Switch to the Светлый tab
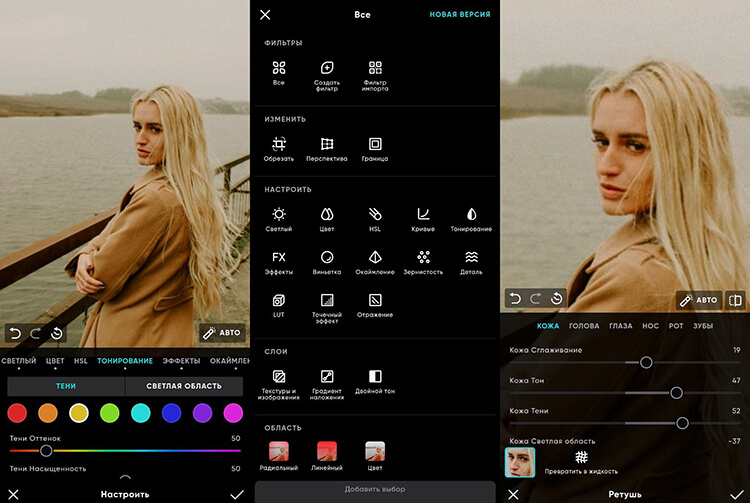This screenshot has width=750, height=503. [x=19, y=361]
